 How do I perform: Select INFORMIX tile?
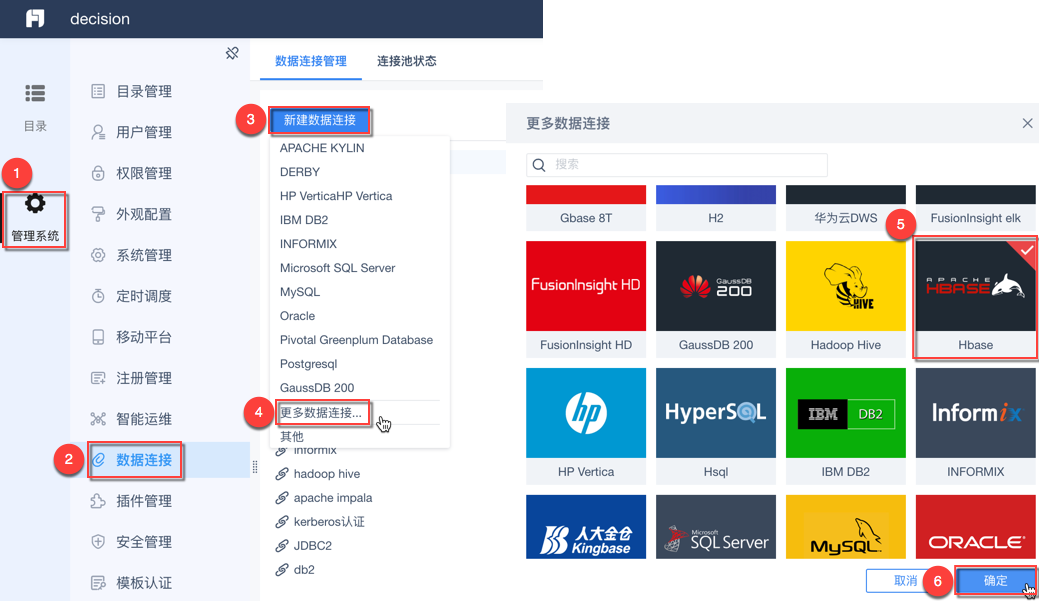pos(975,426)
